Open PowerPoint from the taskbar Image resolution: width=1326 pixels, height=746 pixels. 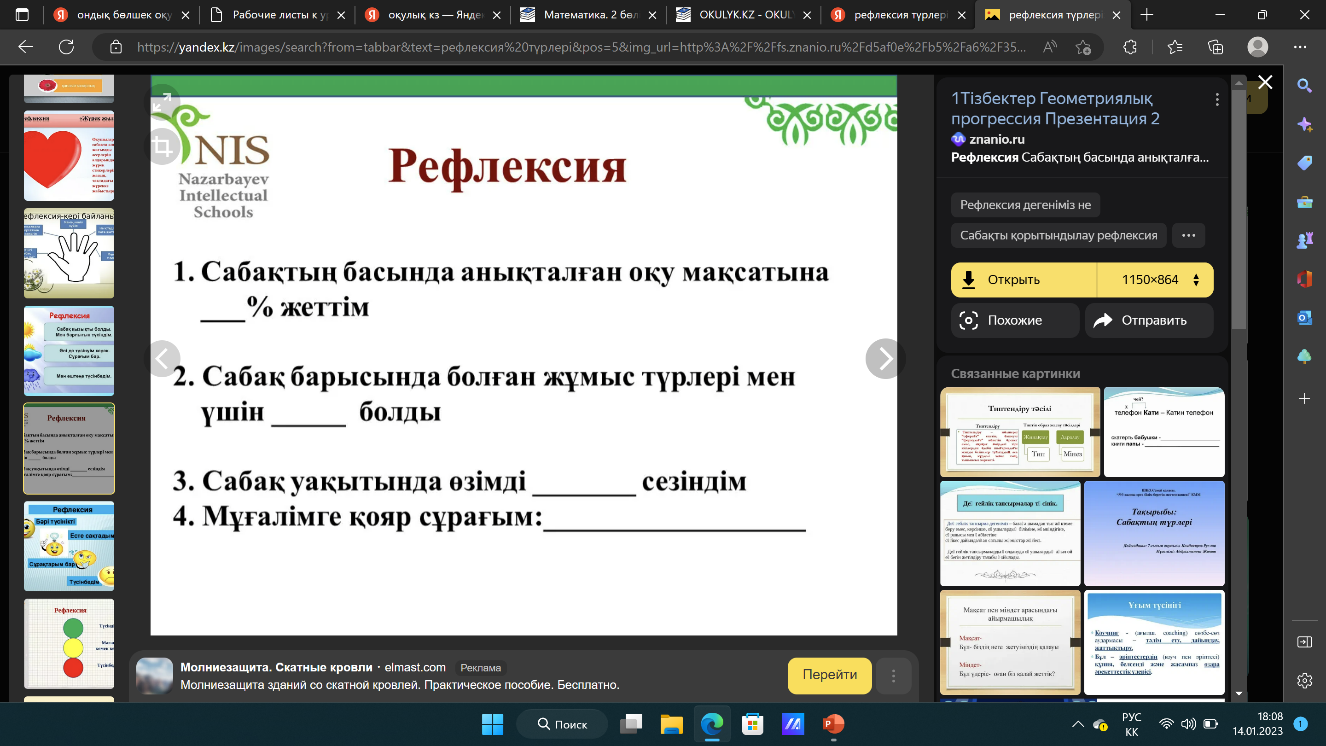[x=833, y=724]
